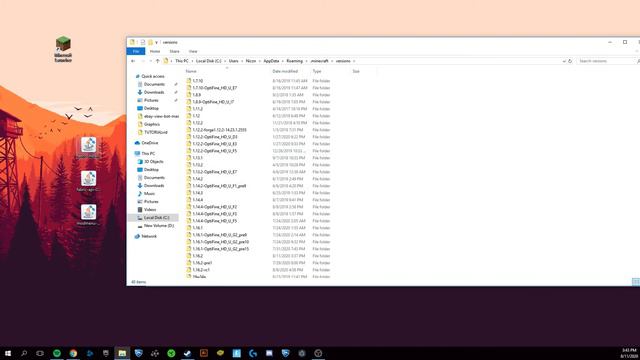Select Pictures under Quick access
The image size is (640, 360).
click(151, 100)
